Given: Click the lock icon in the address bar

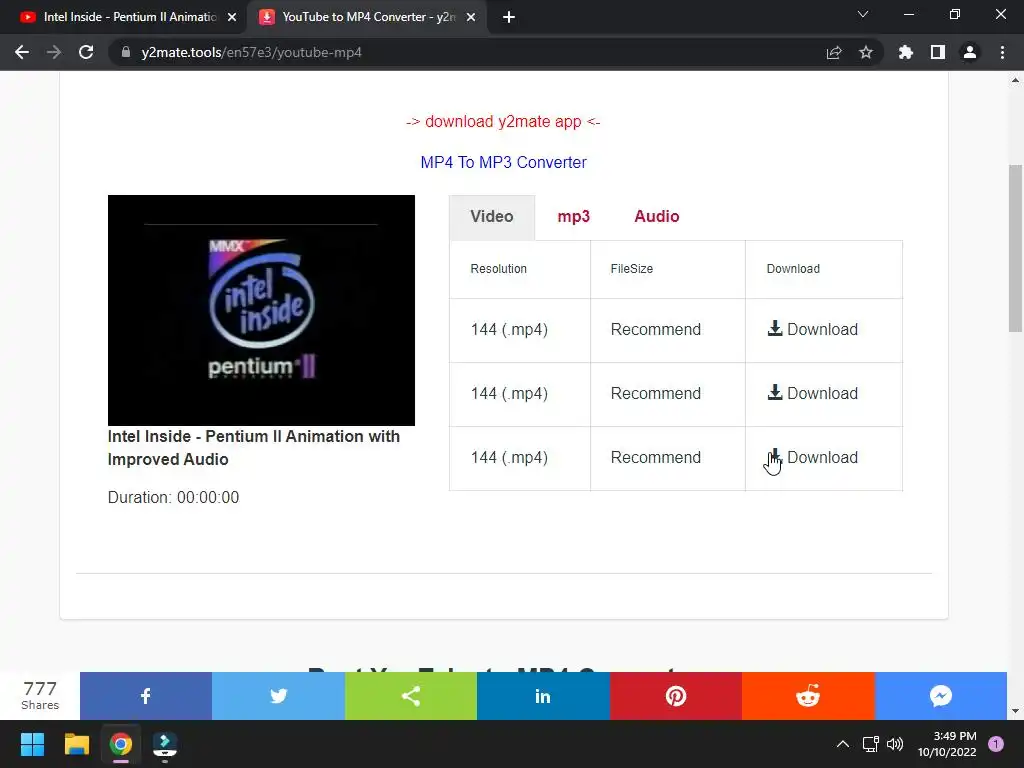Looking at the screenshot, I should (x=125, y=52).
